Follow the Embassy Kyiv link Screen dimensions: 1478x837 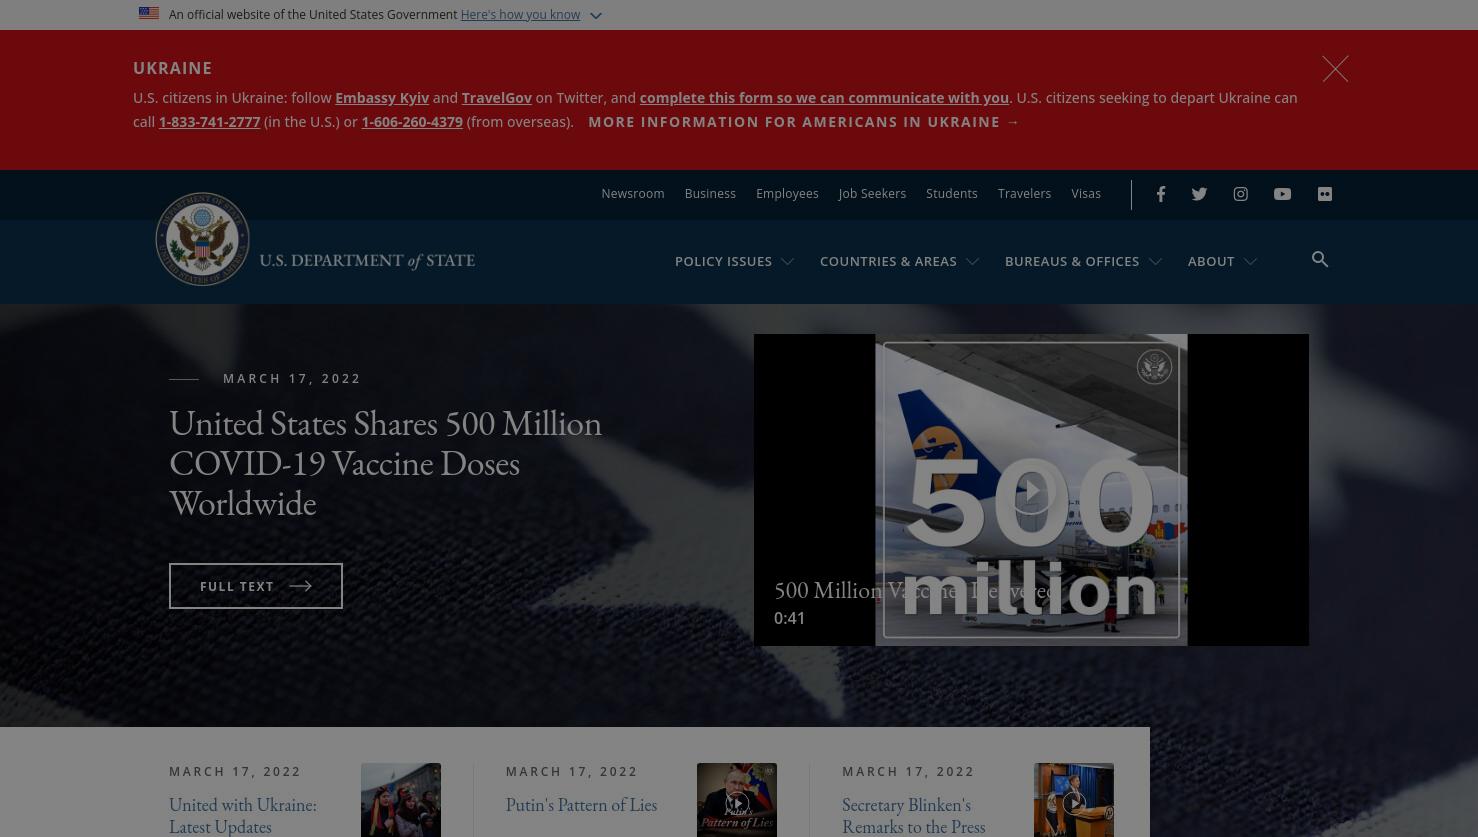tap(382, 98)
